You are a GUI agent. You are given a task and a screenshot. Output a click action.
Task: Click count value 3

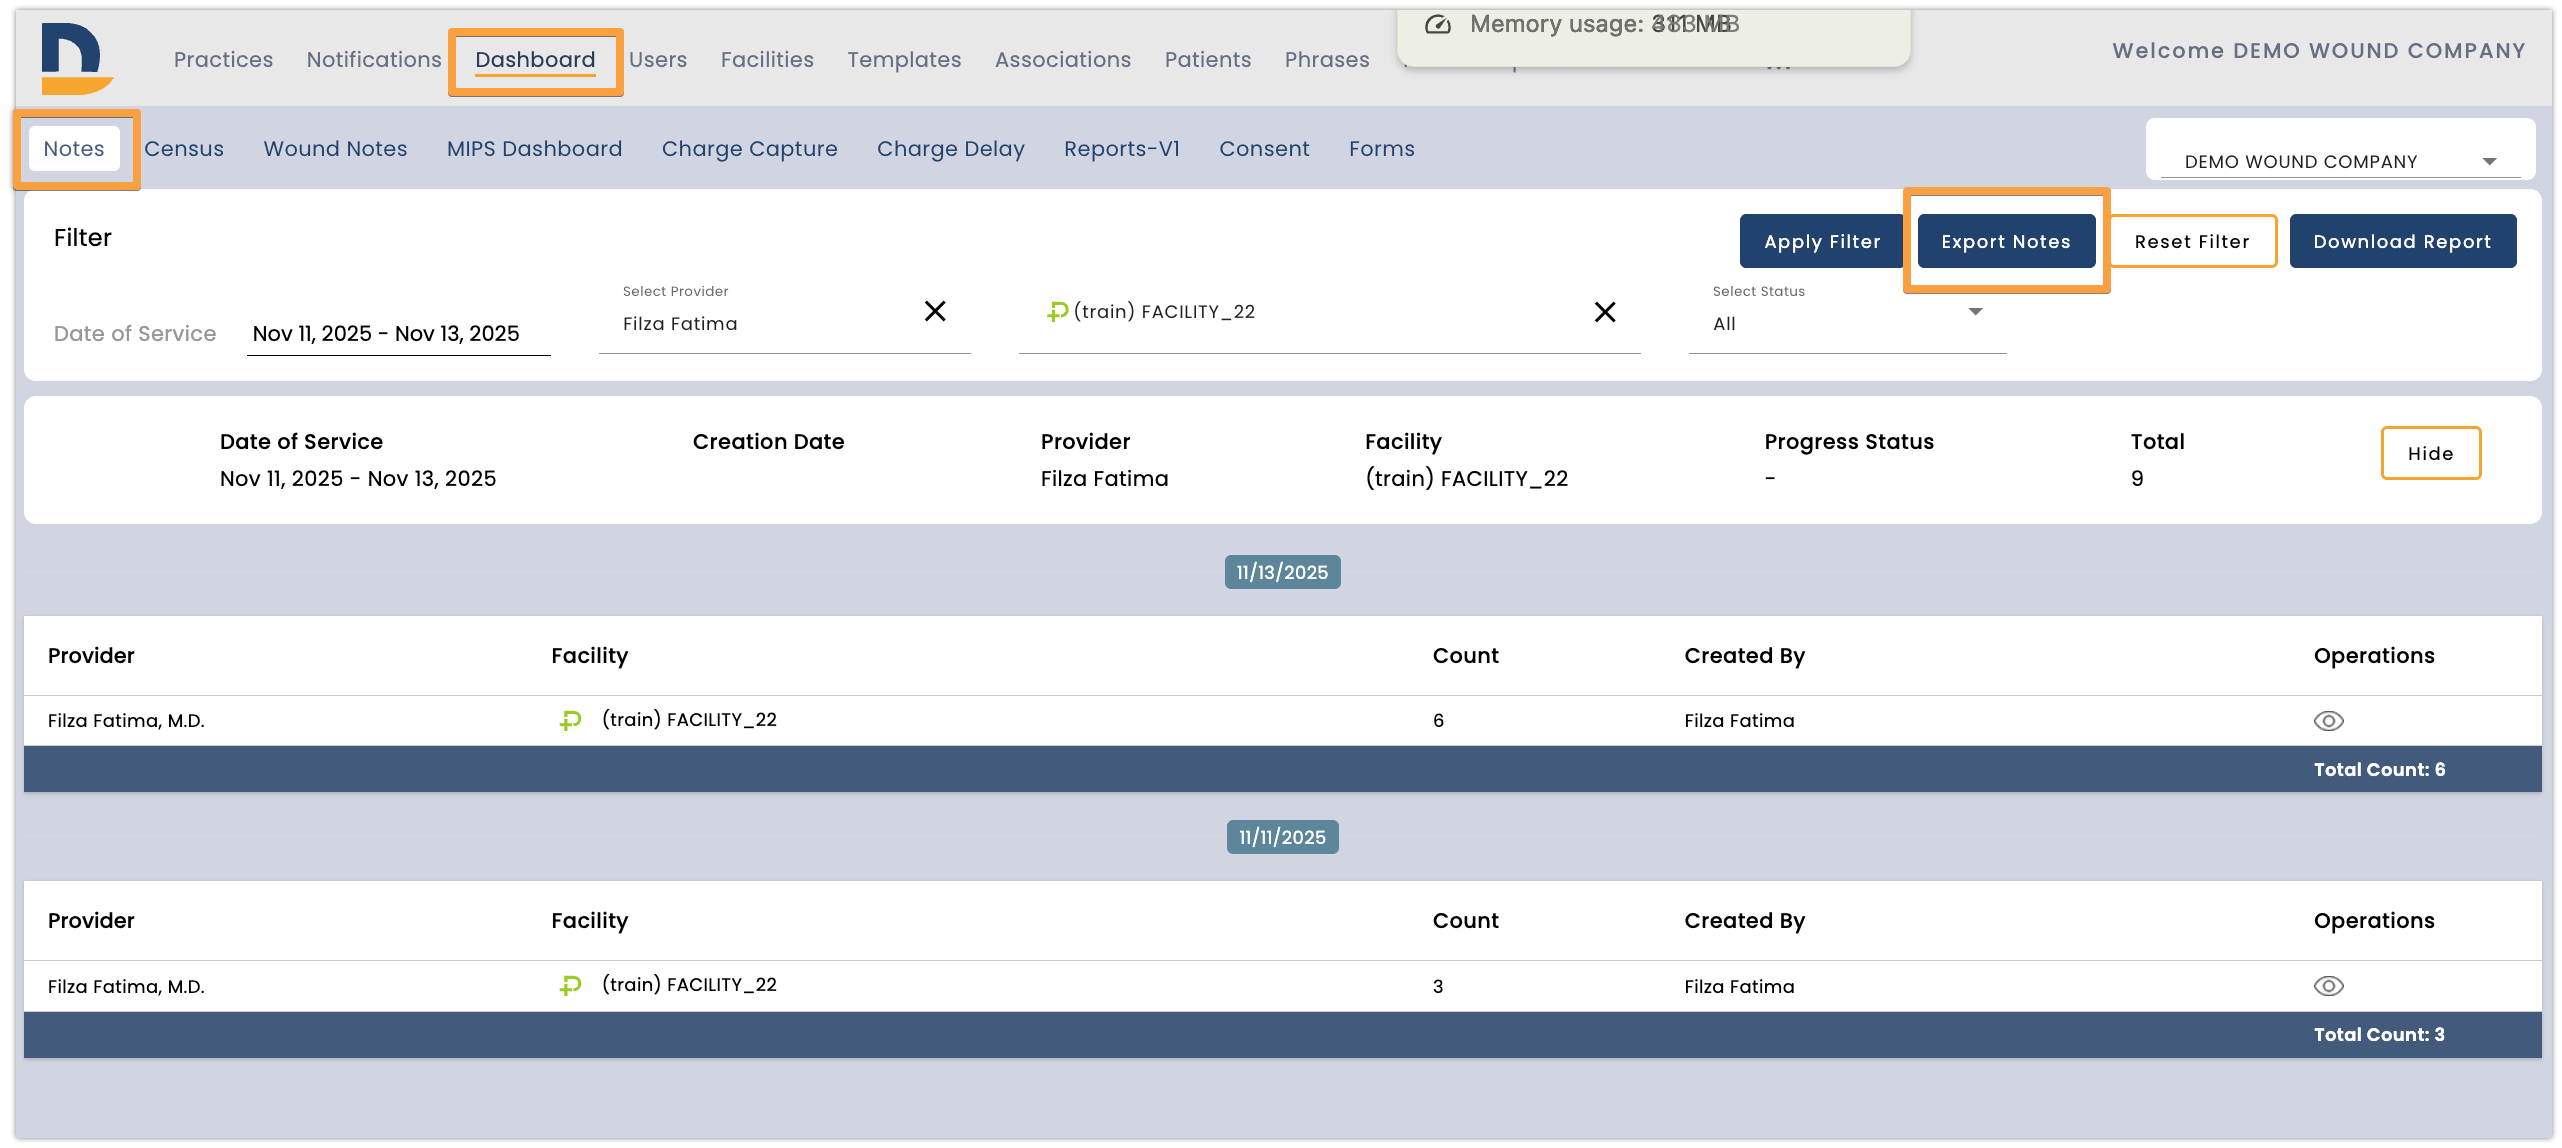point(1438,987)
